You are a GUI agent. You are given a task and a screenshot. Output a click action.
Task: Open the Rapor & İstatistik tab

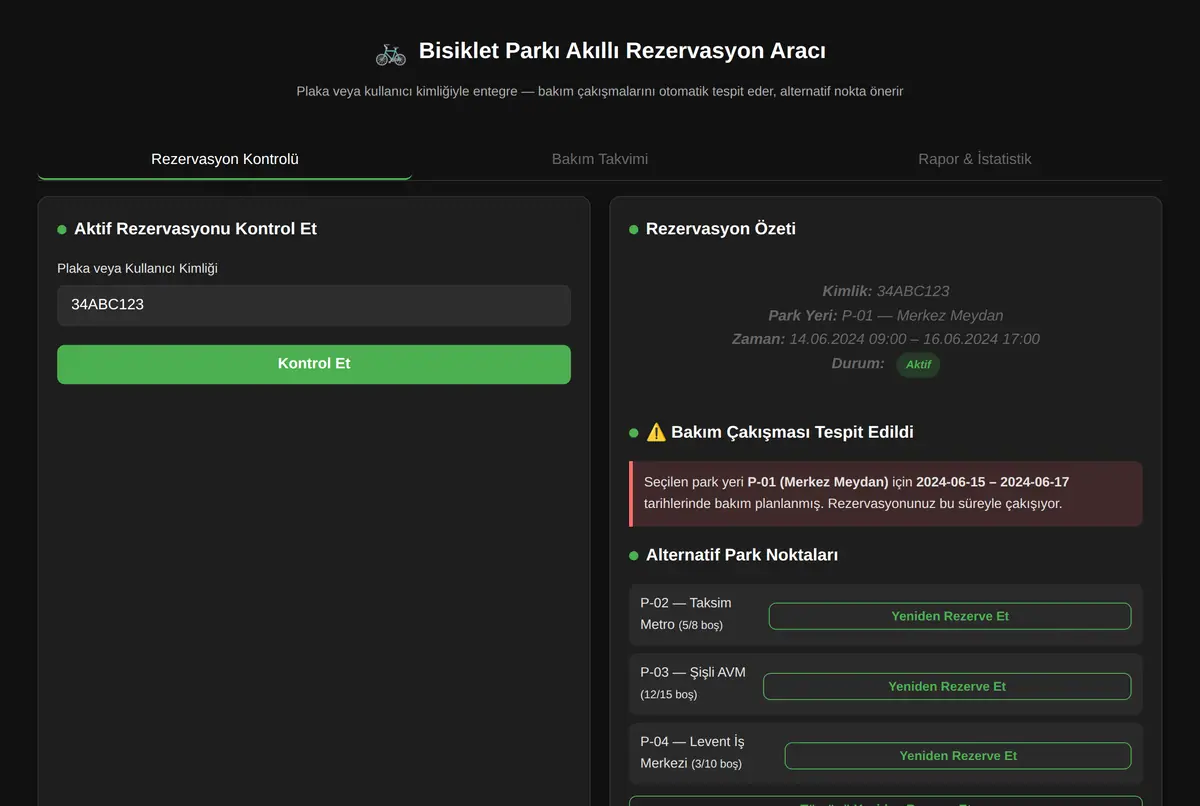point(975,159)
